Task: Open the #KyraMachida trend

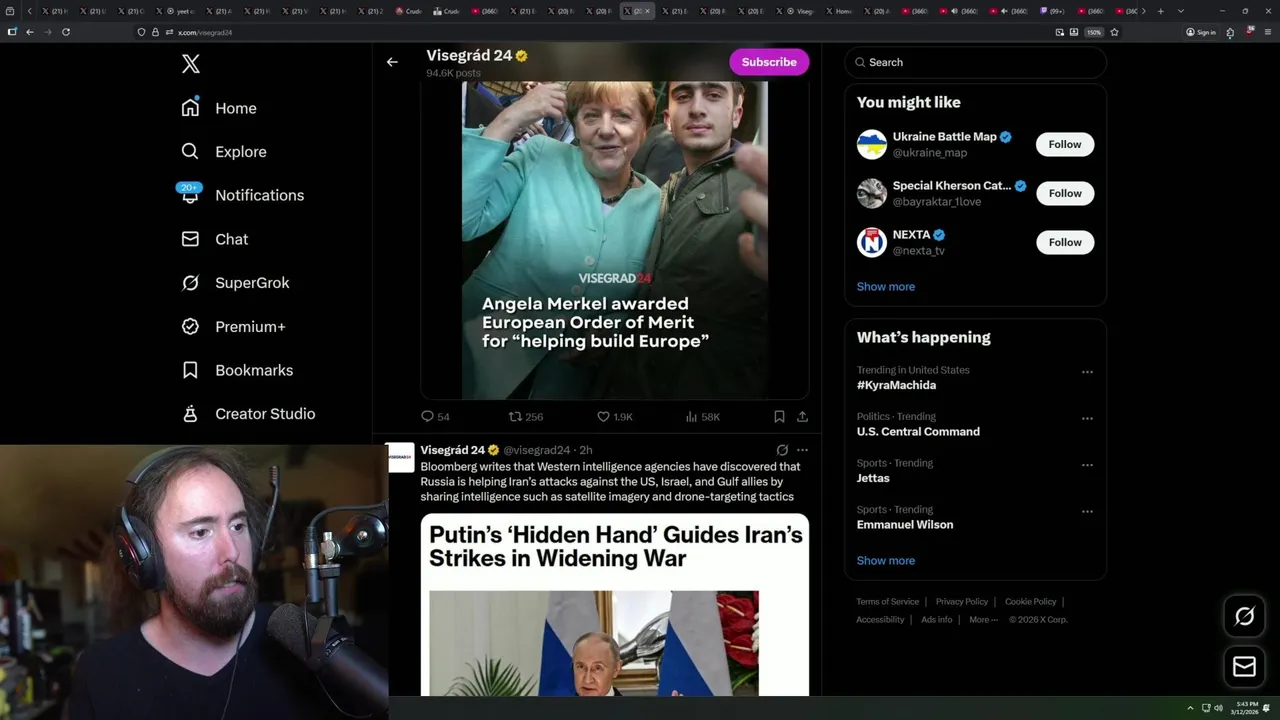Action: (x=897, y=385)
